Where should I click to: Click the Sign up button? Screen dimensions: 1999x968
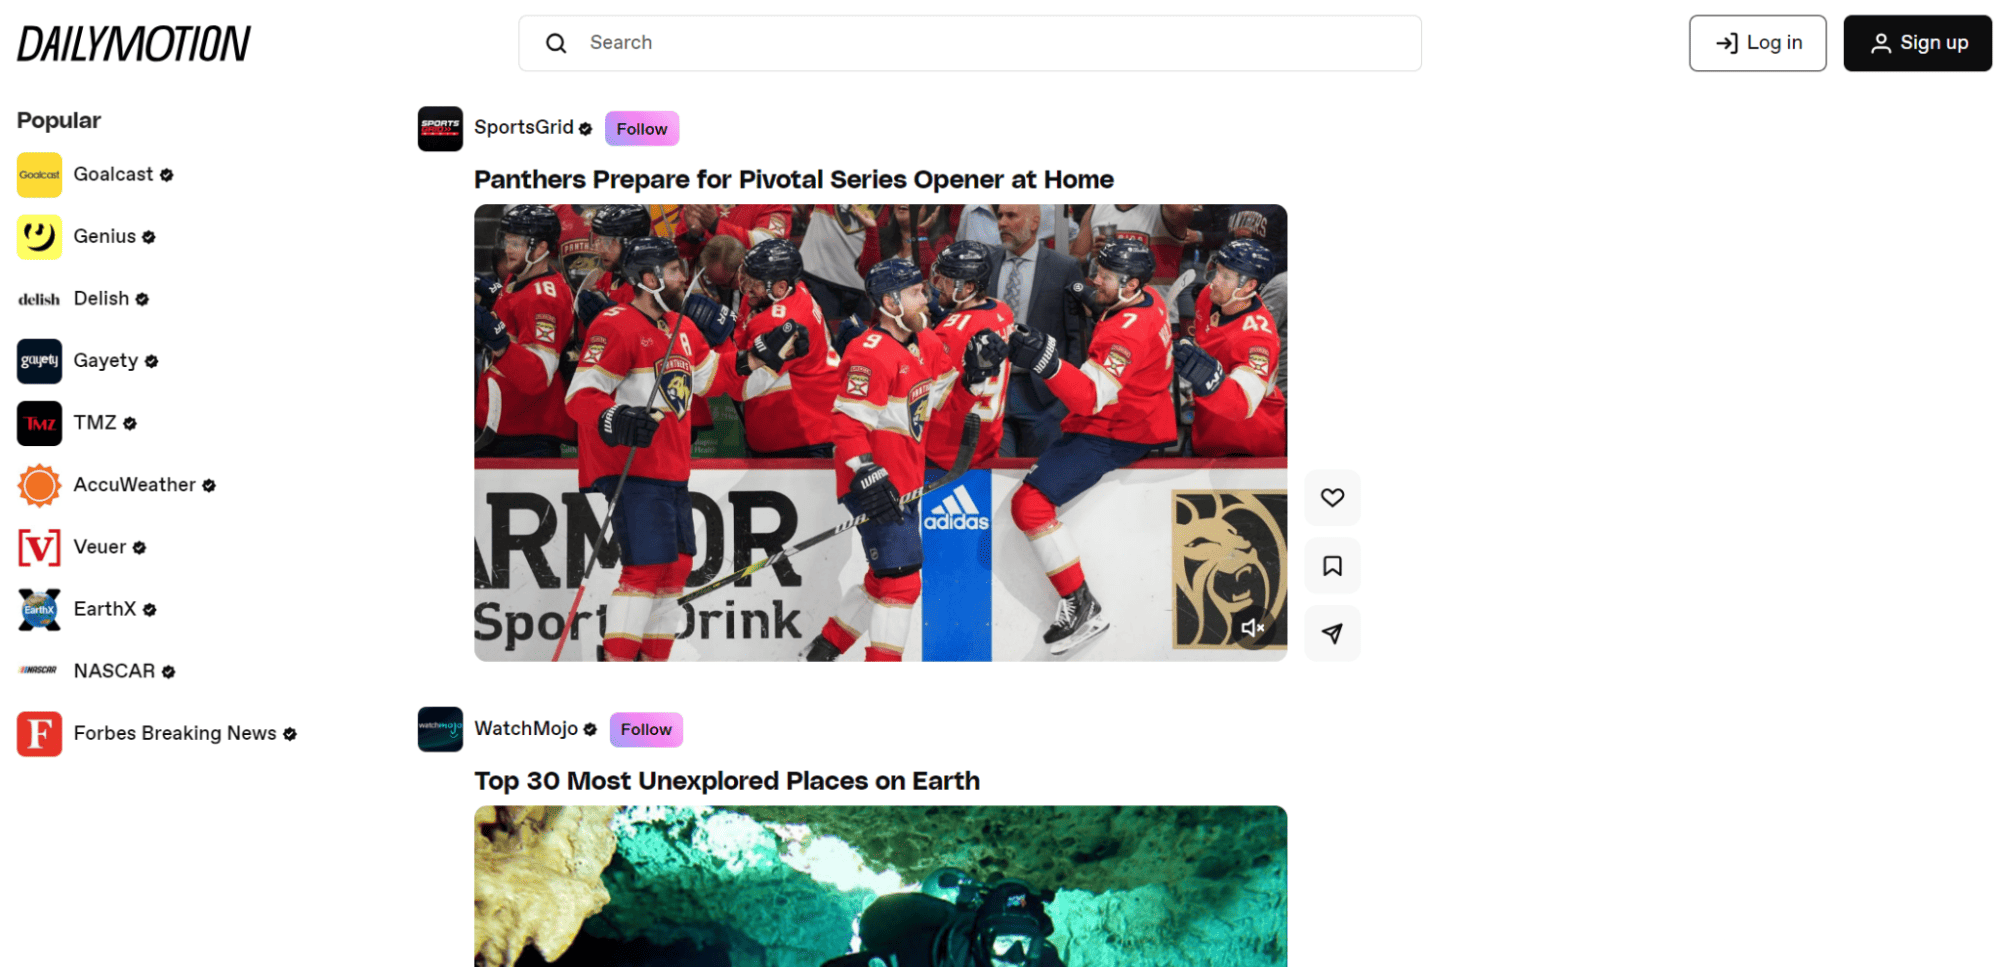click(x=1917, y=43)
